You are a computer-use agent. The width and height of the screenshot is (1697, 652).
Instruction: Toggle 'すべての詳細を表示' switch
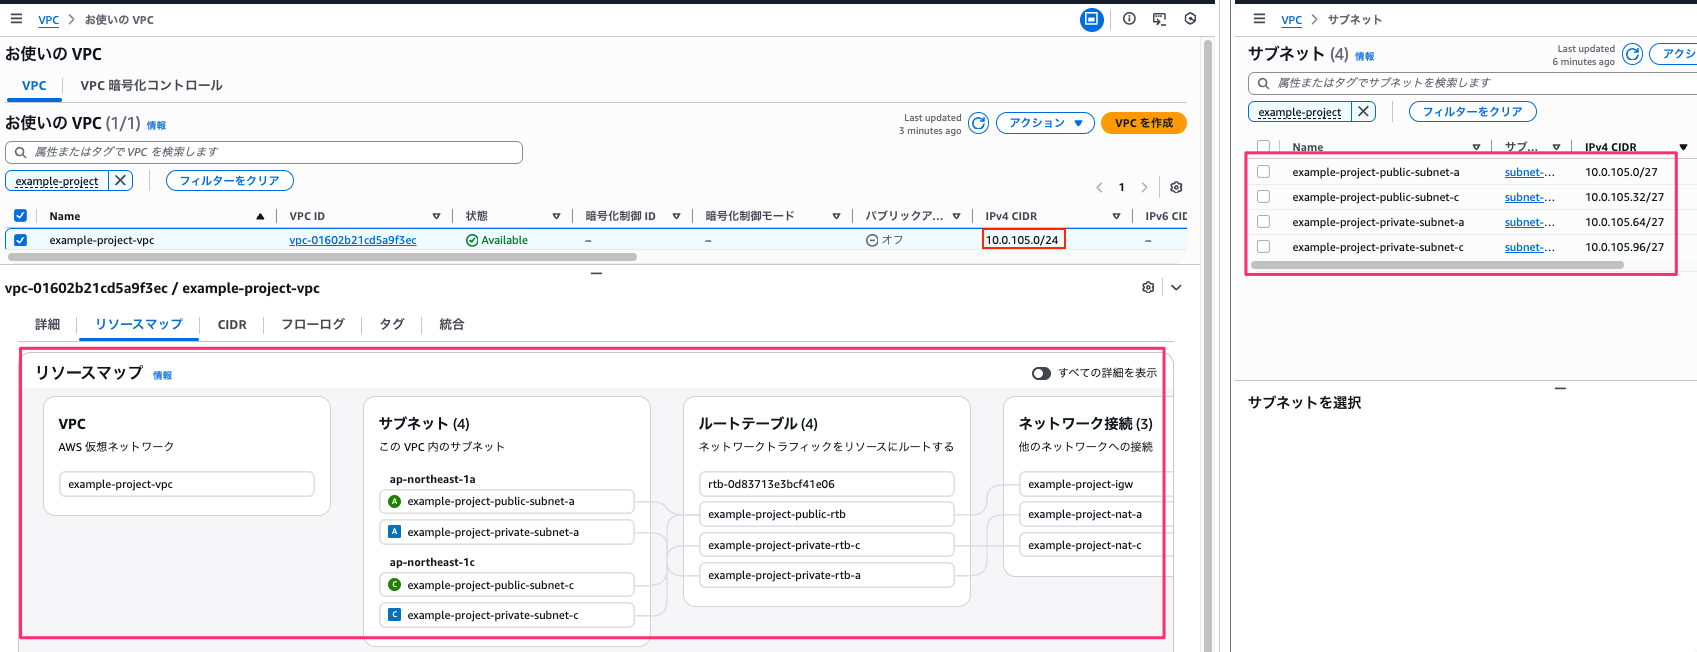coord(1041,373)
